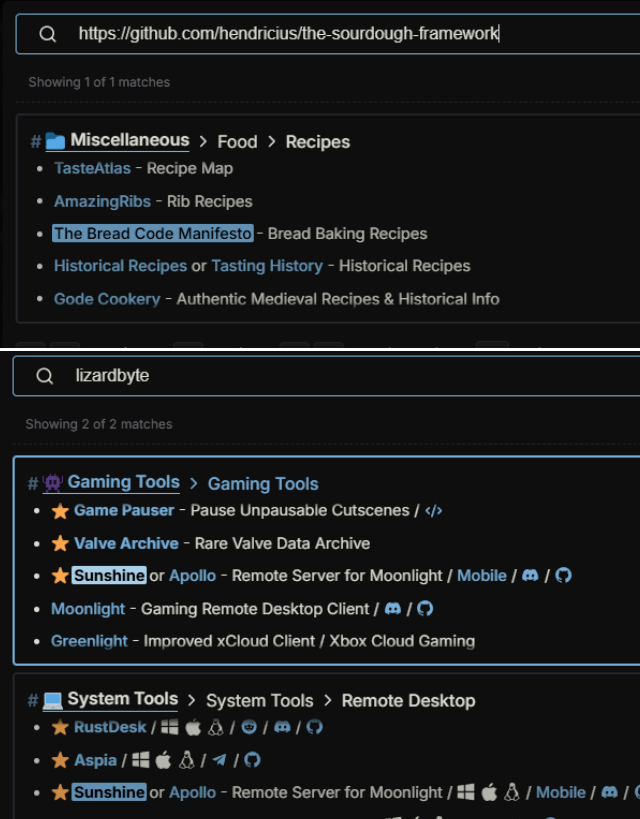This screenshot has width=640, height=819.
Task: Open the GitHub icon in the Aspia row
Action: [252, 759]
